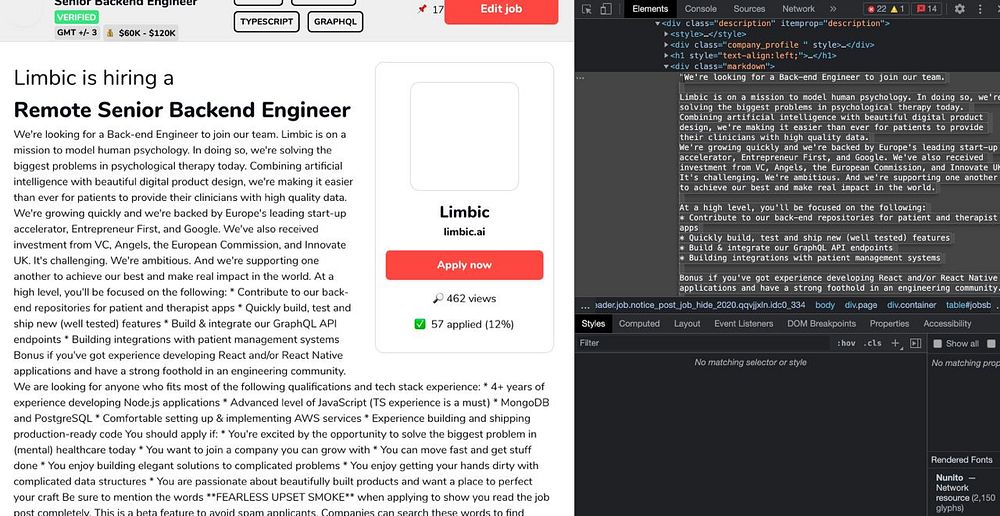Click the Limbic company name

pos(464,212)
